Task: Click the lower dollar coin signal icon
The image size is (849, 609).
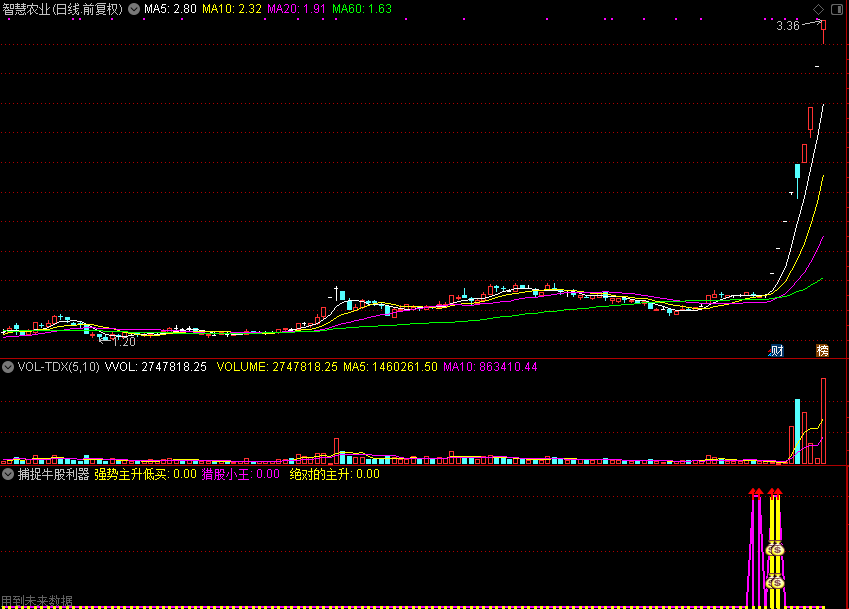Action: (778, 583)
